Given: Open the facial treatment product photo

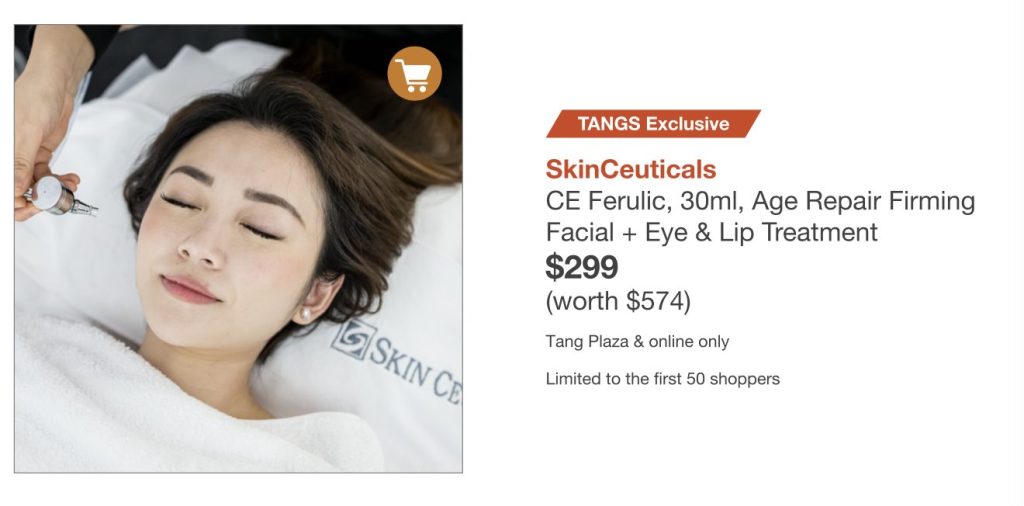Looking at the screenshot, I should 238,249.
